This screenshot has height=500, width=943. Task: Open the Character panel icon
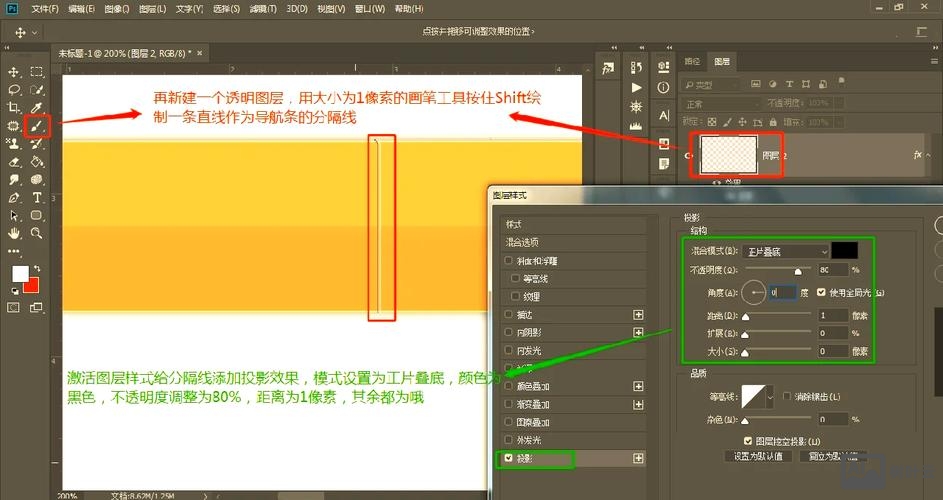[663, 116]
